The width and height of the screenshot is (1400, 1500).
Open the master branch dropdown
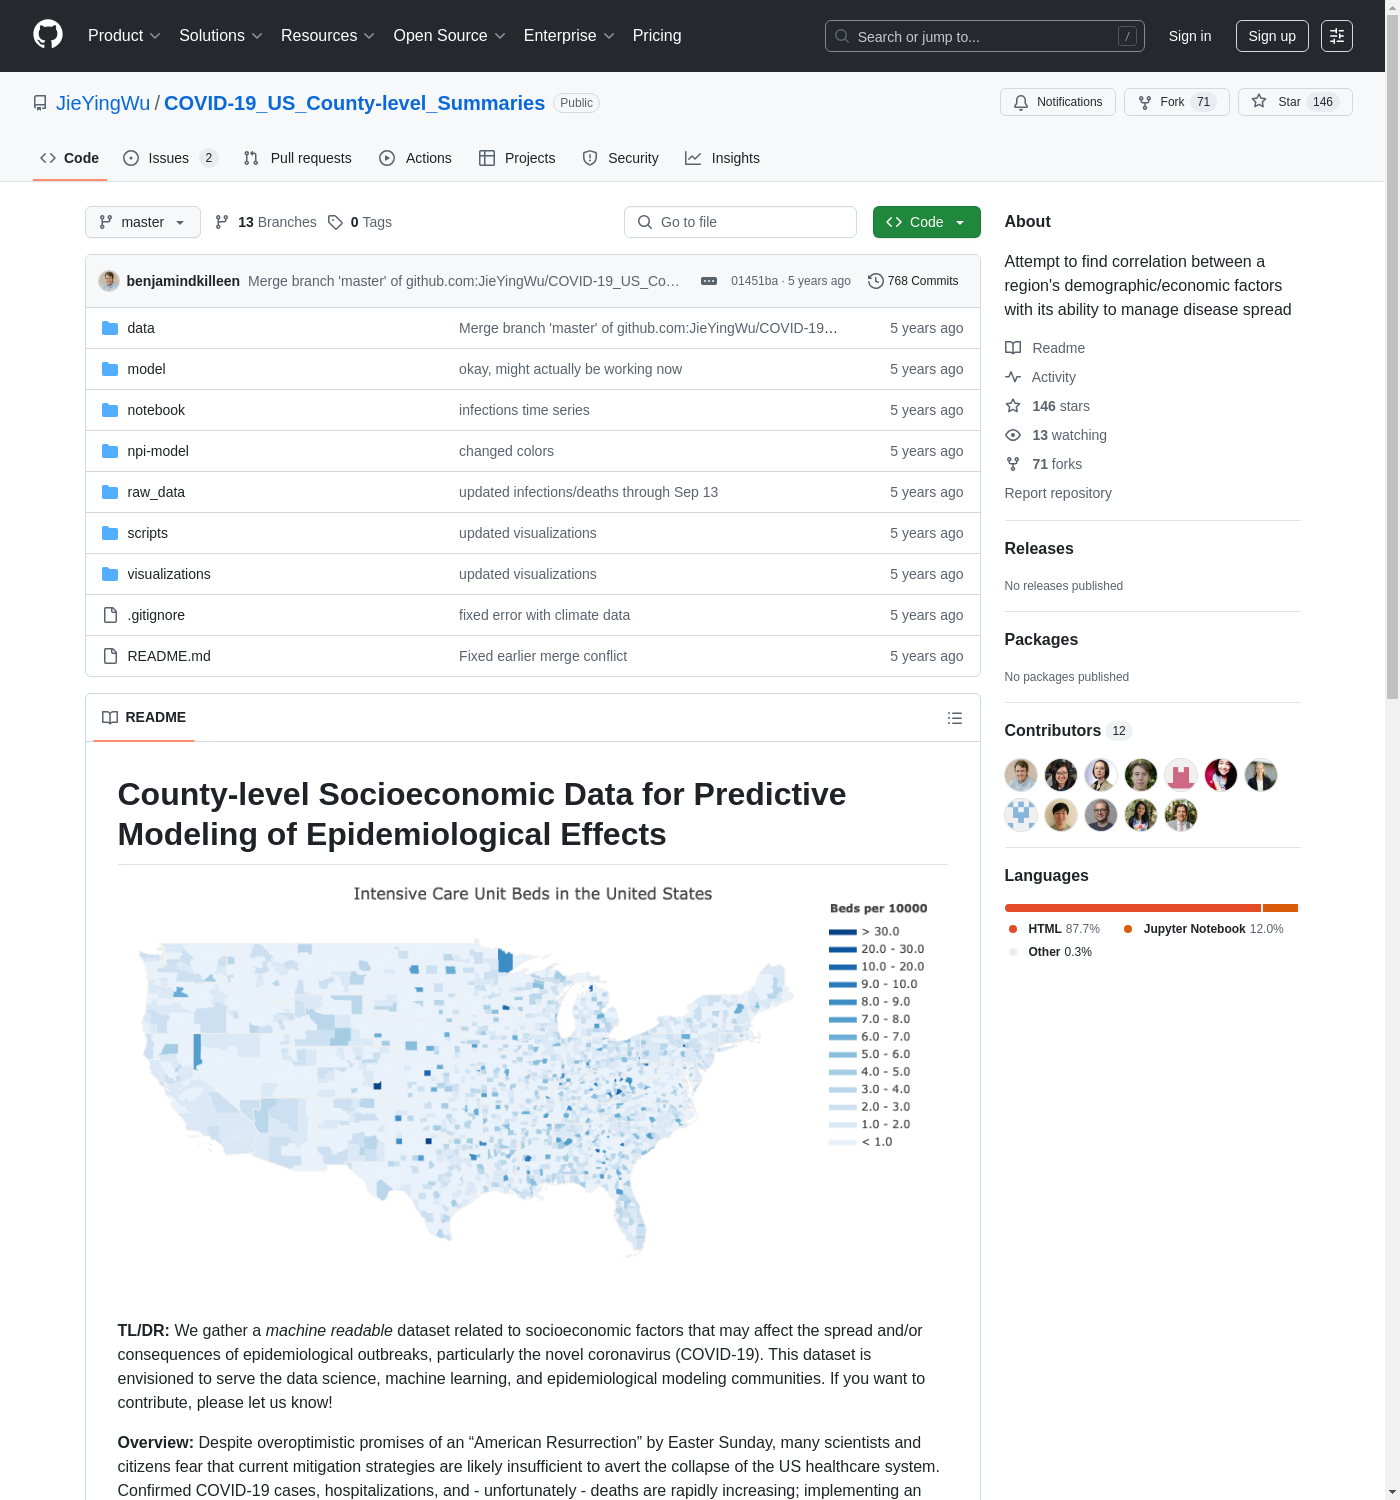142,222
